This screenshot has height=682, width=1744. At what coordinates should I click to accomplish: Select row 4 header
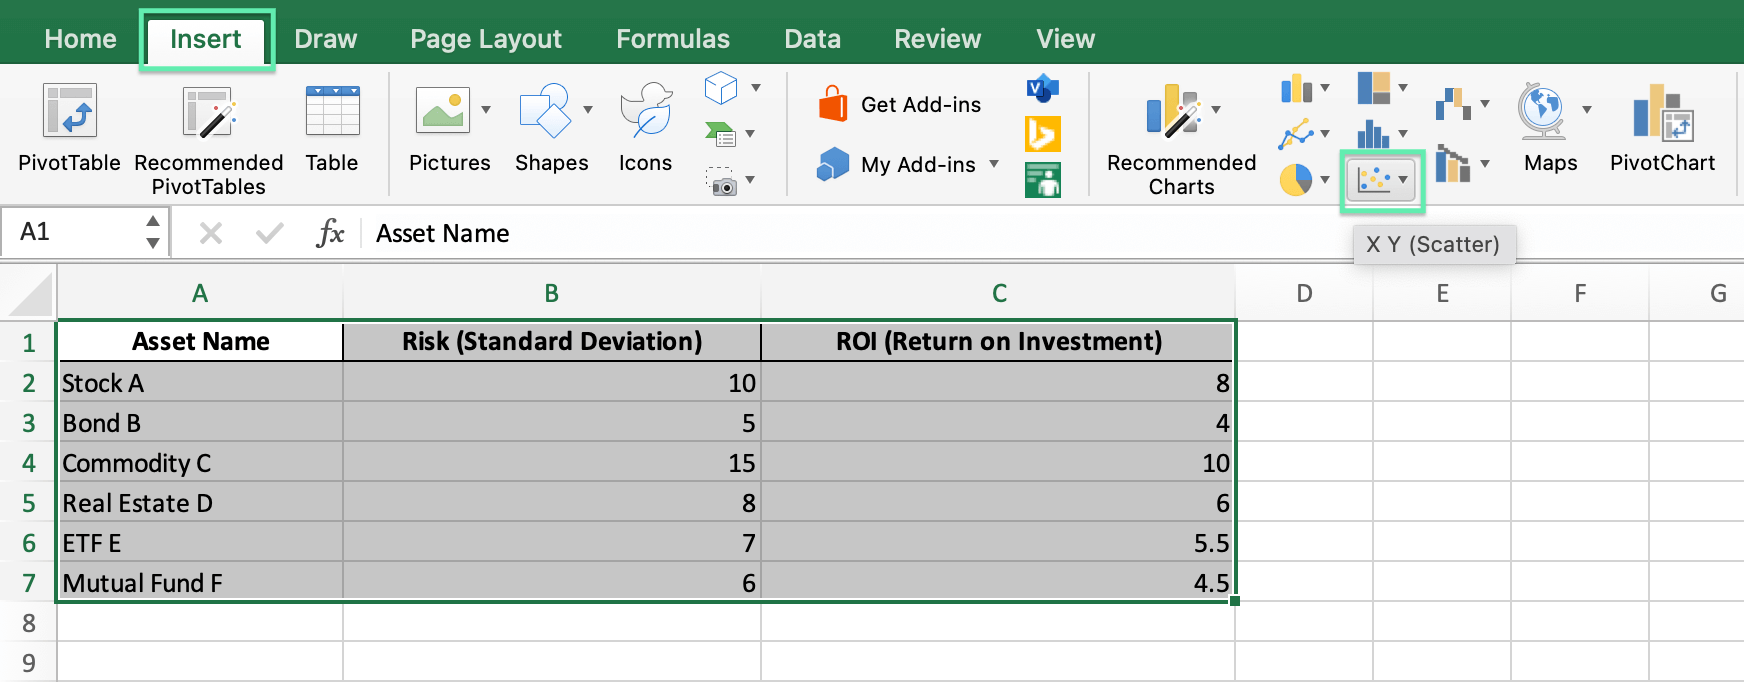[29, 463]
